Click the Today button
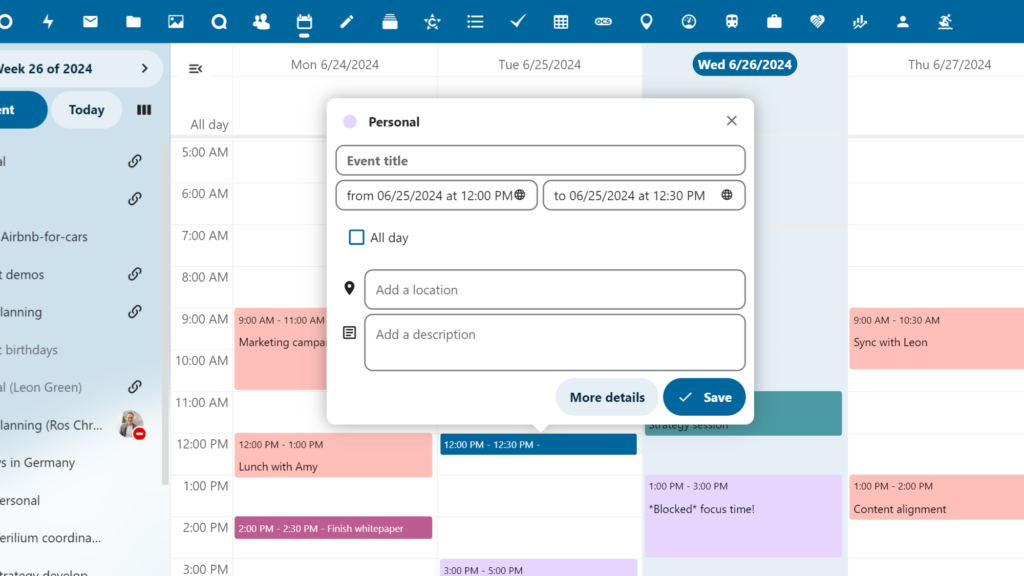The width and height of the screenshot is (1024, 576). [x=86, y=110]
